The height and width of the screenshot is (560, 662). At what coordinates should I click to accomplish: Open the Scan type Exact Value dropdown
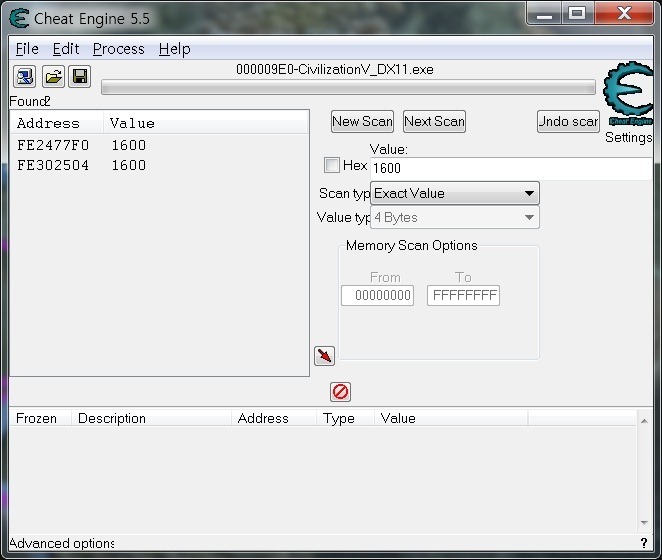pos(455,193)
